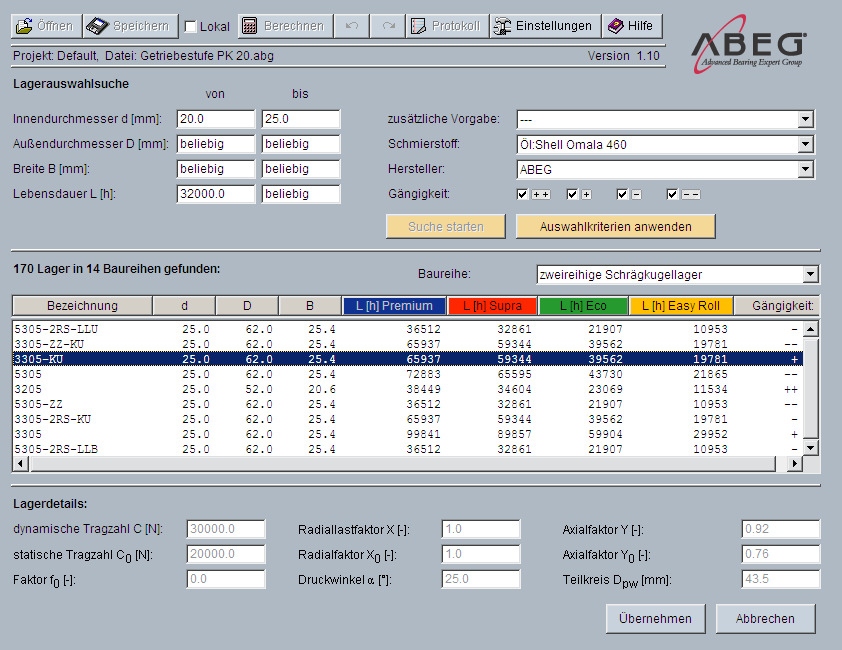Click the Öffnen folder icon
The width and height of the screenshot is (842, 650).
click(x=24, y=26)
